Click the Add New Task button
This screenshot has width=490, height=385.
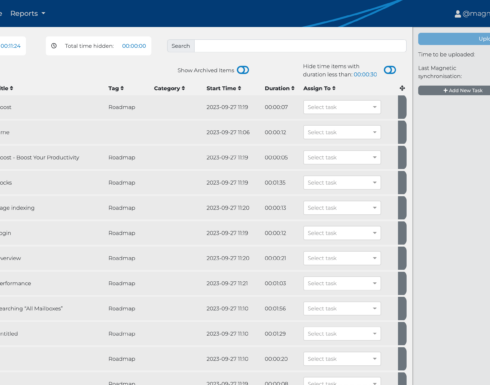click(454, 90)
